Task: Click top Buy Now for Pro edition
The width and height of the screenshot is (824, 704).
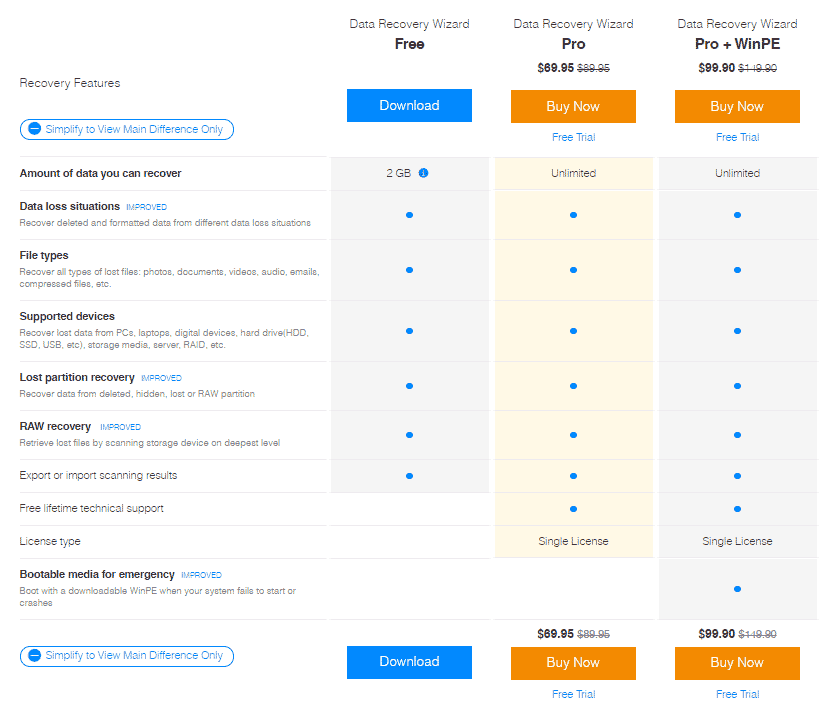Action: click(573, 106)
